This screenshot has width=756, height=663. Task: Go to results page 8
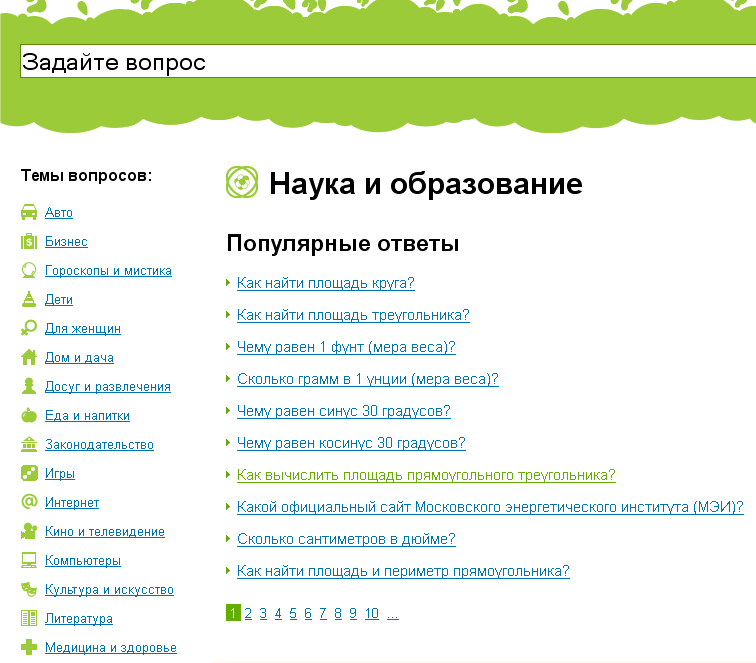[x=338, y=613]
